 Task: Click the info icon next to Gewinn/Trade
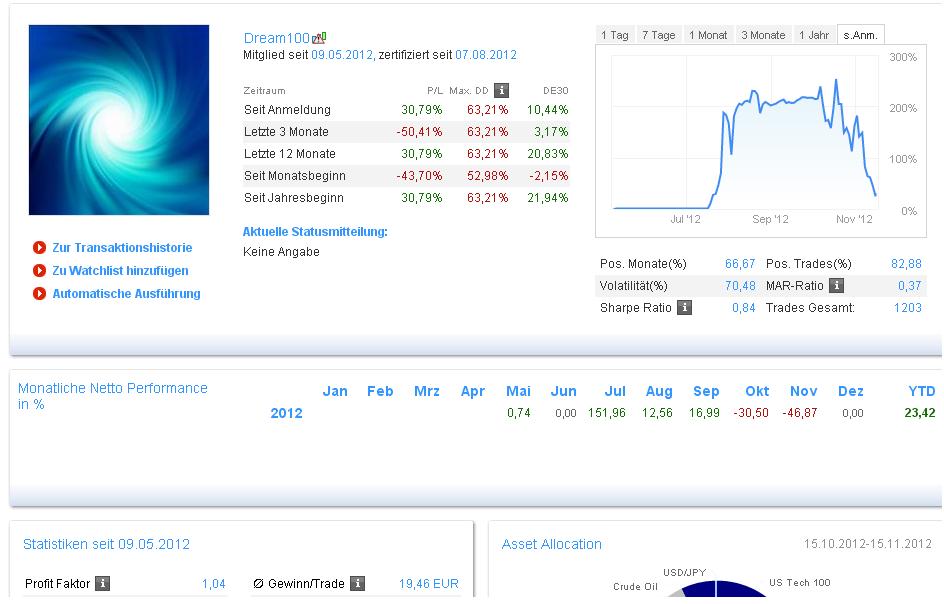pyautogui.click(x=357, y=584)
